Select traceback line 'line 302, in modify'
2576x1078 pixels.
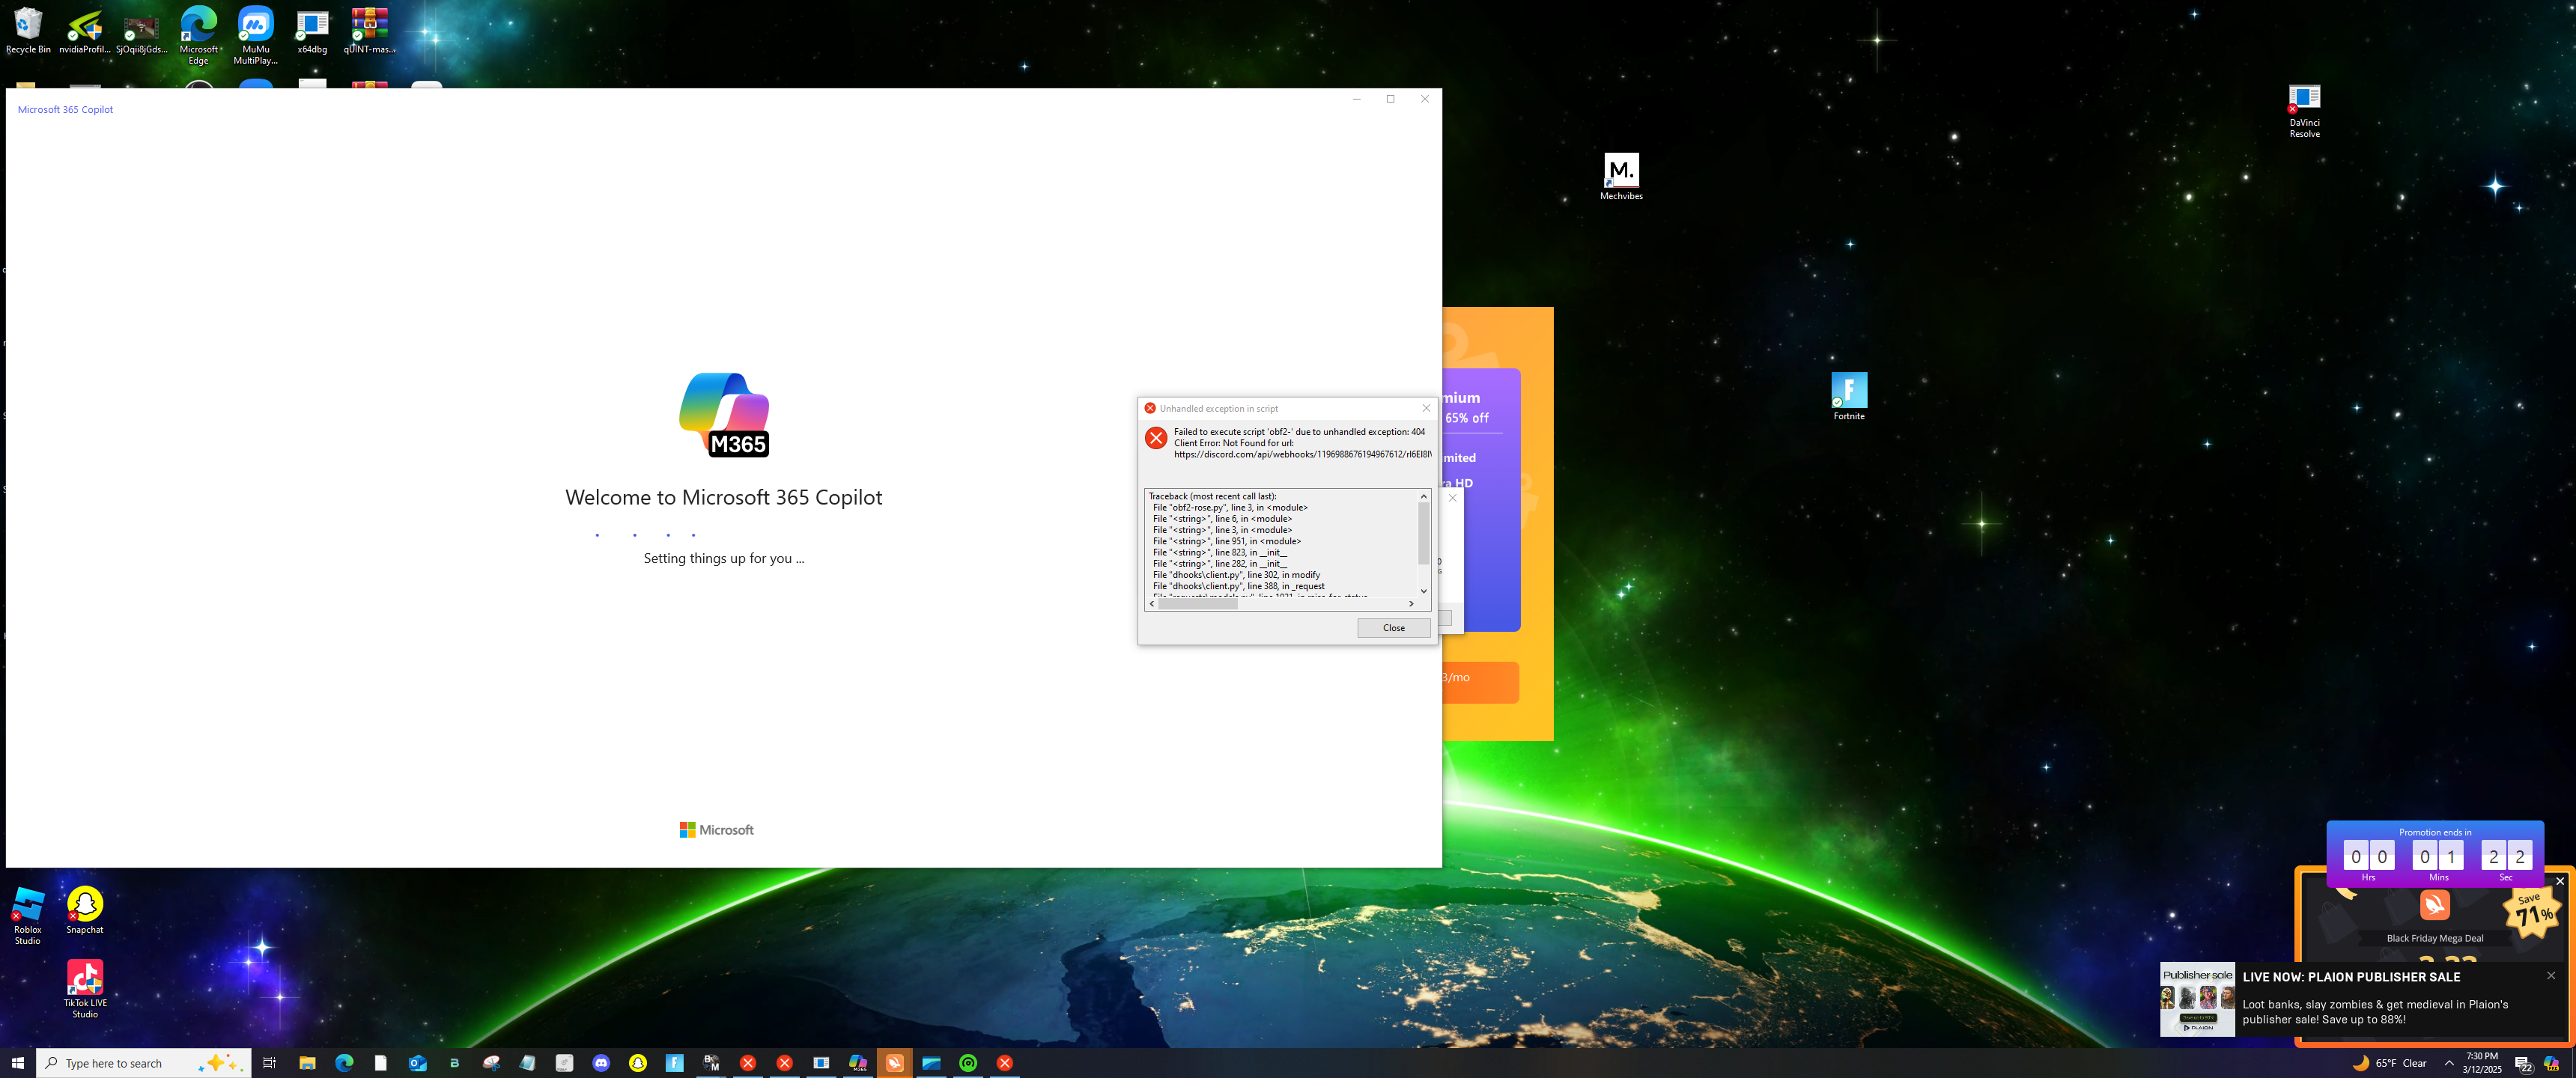[x=1236, y=575]
